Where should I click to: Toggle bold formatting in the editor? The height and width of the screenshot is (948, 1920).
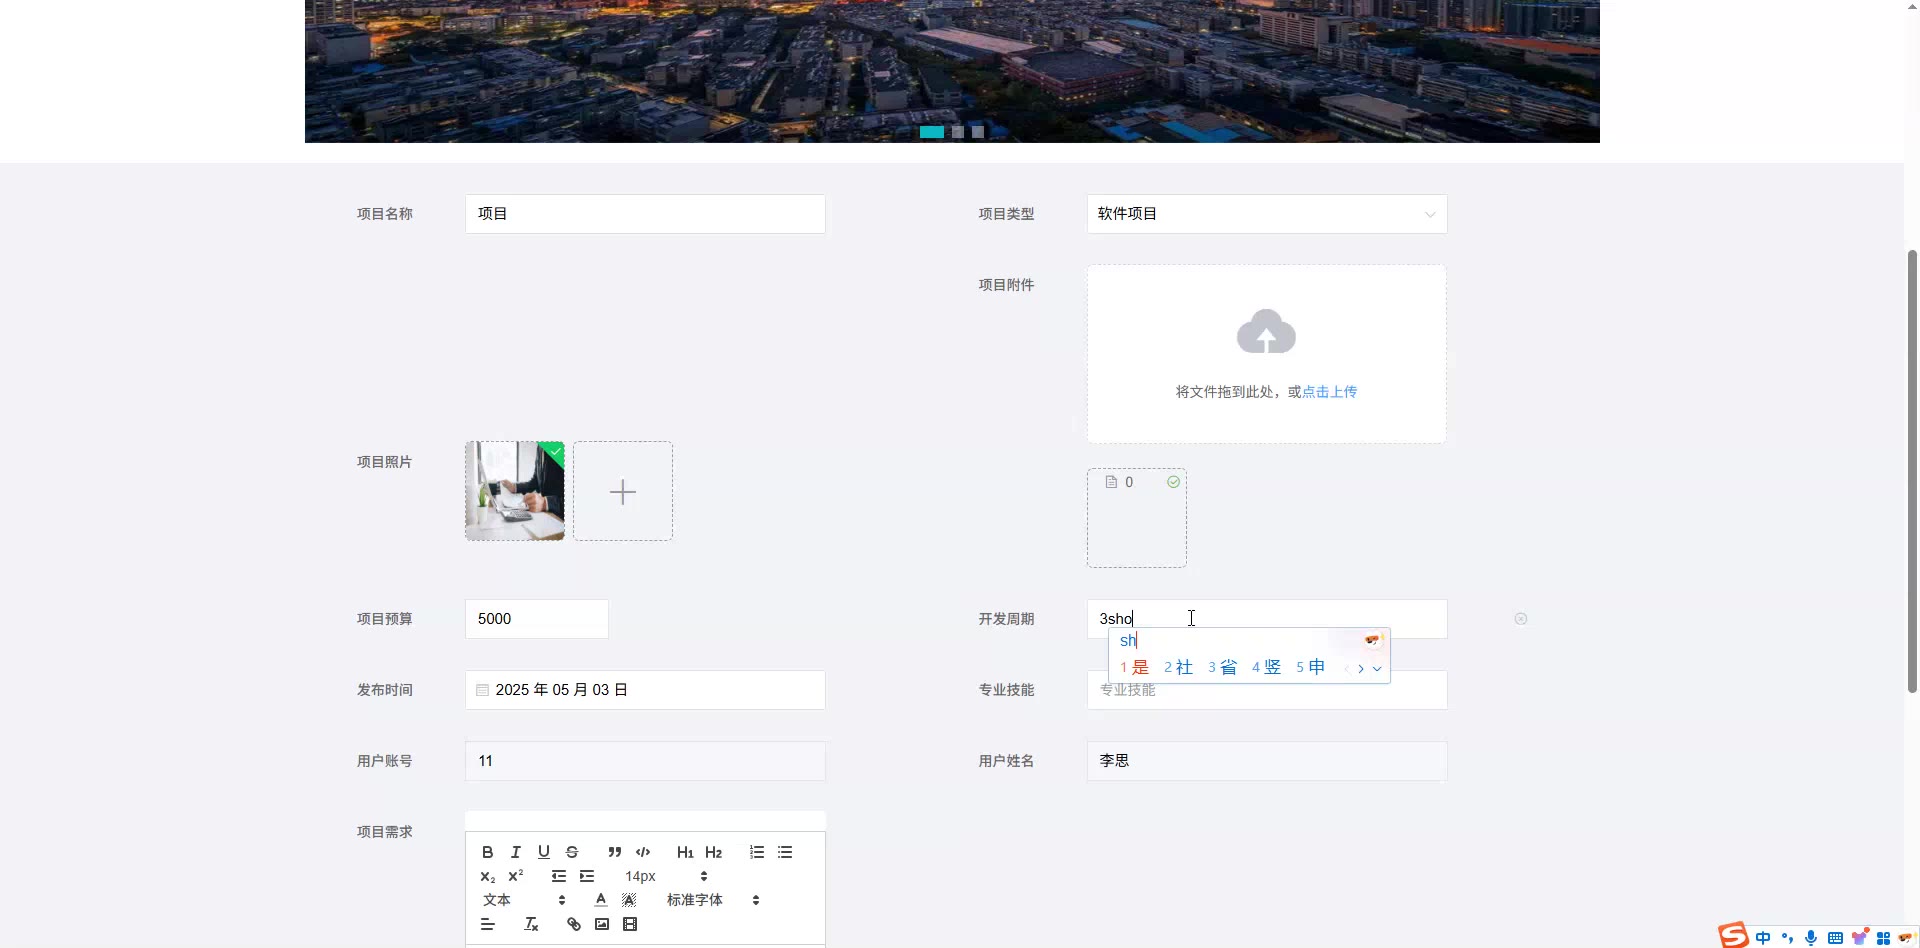coord(487,852)
